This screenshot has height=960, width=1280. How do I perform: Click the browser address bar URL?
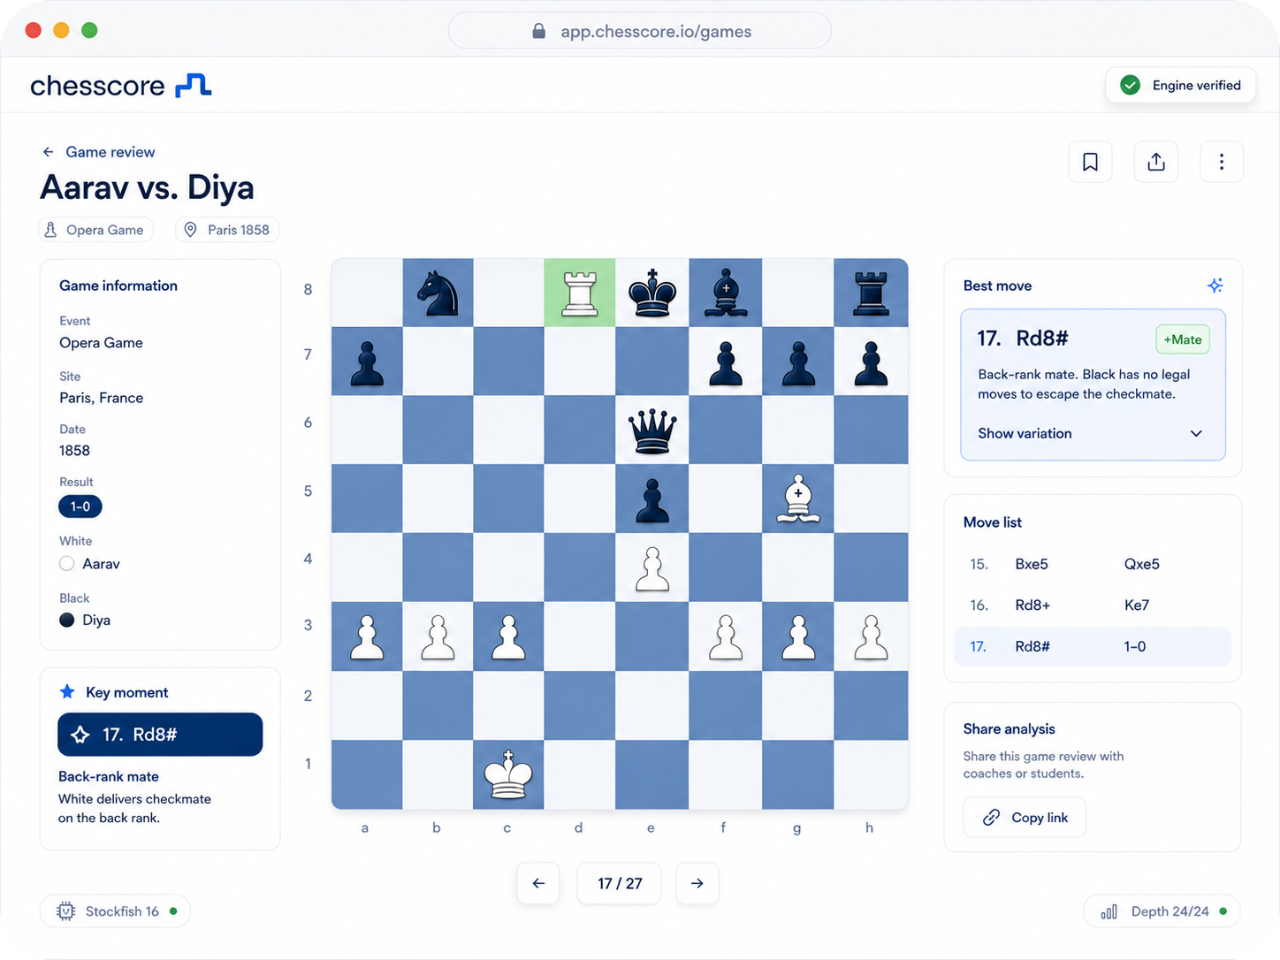[x=656, y=31]
